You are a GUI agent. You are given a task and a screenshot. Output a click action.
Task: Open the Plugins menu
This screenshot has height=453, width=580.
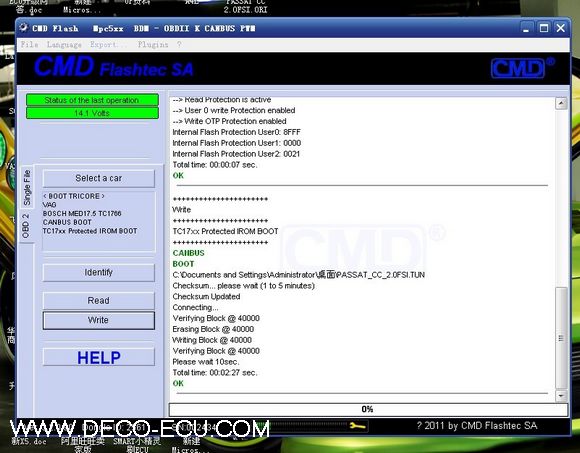153,45
